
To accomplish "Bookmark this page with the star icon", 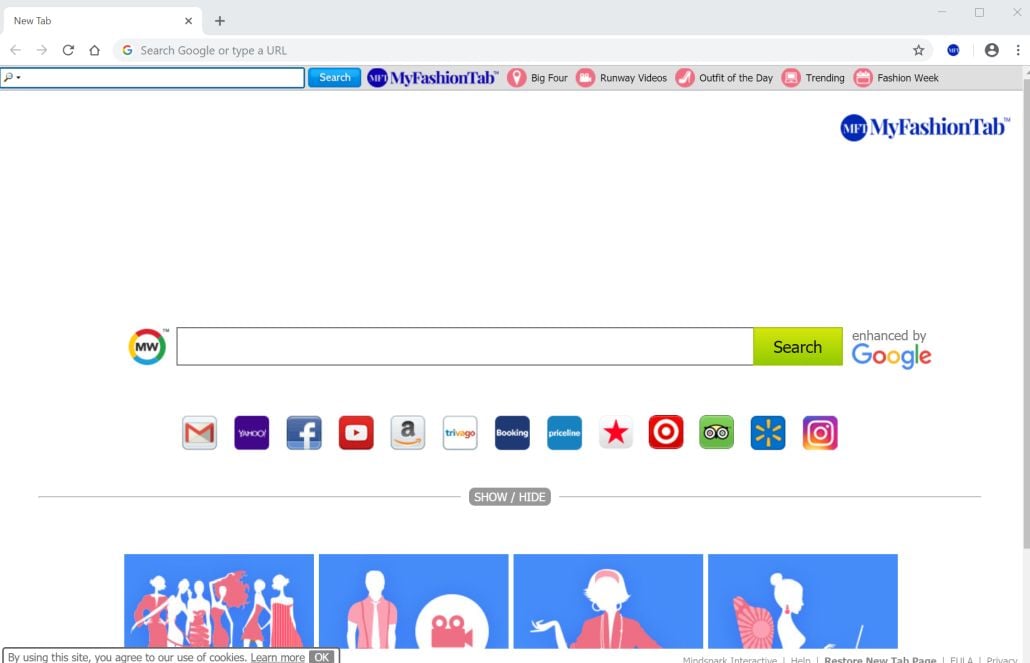I will click(x=918, y=50).
